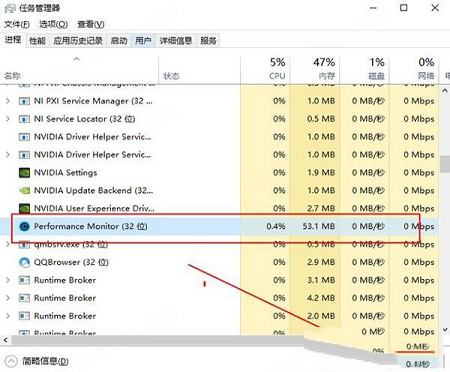Expand the NI PXI Service Manager row
The height and width of the screenshot is (372, 450).
[x=8, y=101]
